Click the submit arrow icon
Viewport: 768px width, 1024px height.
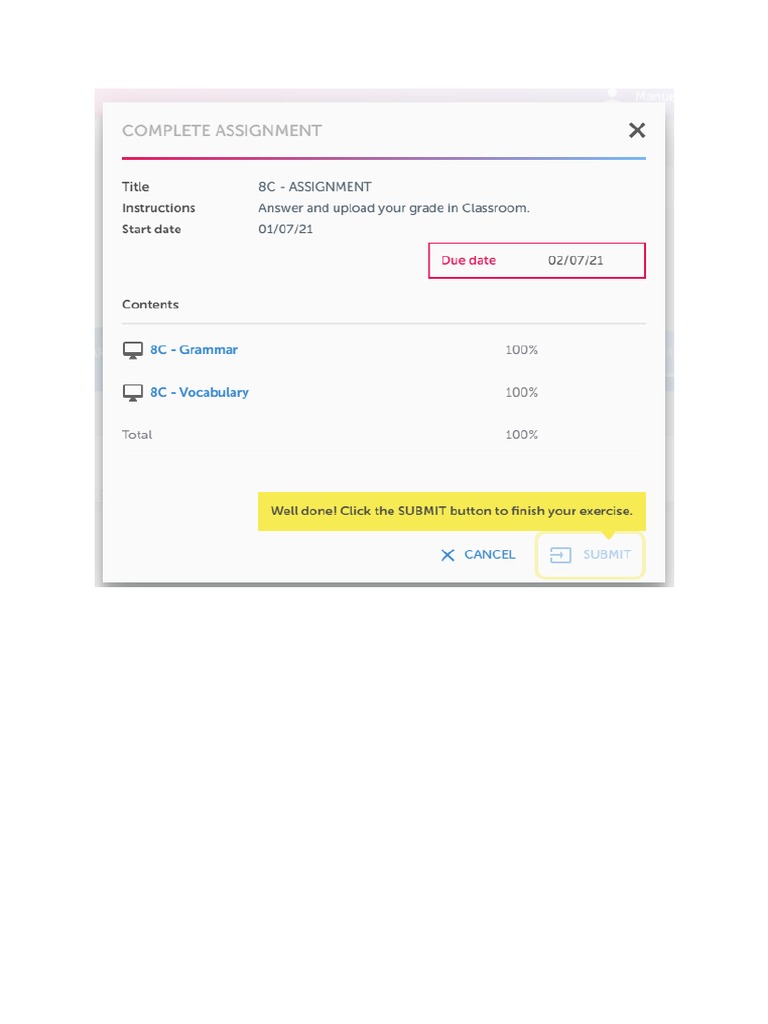pos(561,555)
